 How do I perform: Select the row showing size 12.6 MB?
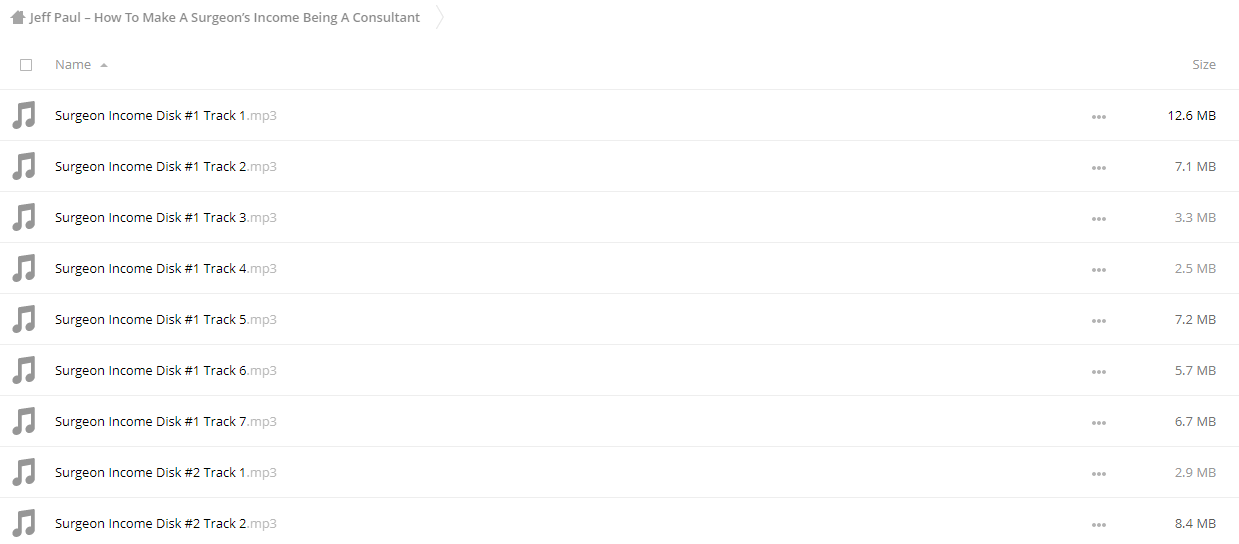coord(619,115)
